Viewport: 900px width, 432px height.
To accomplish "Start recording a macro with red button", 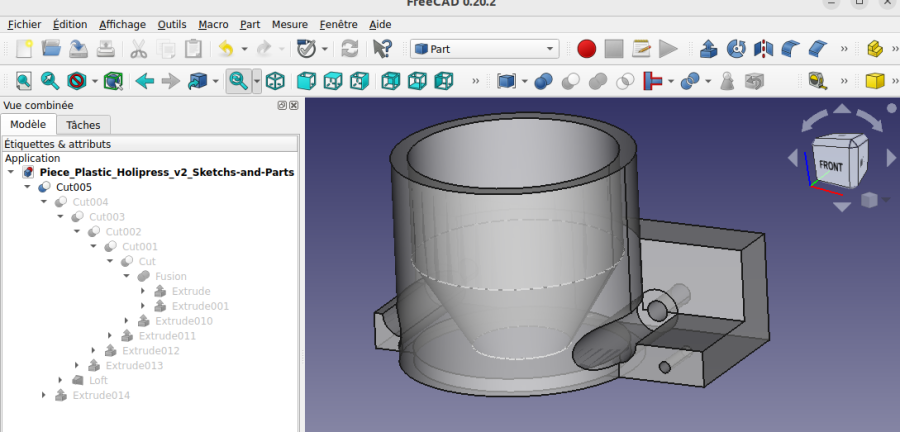I will coord(586,48).
